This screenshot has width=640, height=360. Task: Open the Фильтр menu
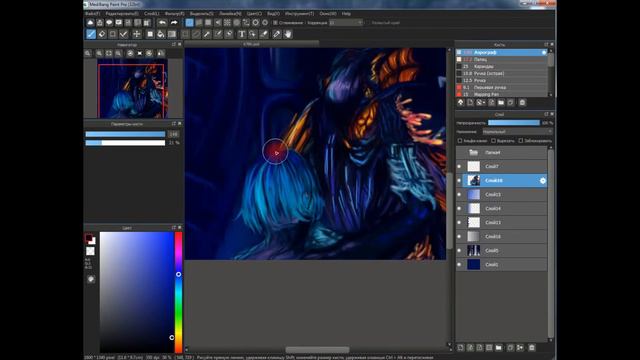[175, 13]
